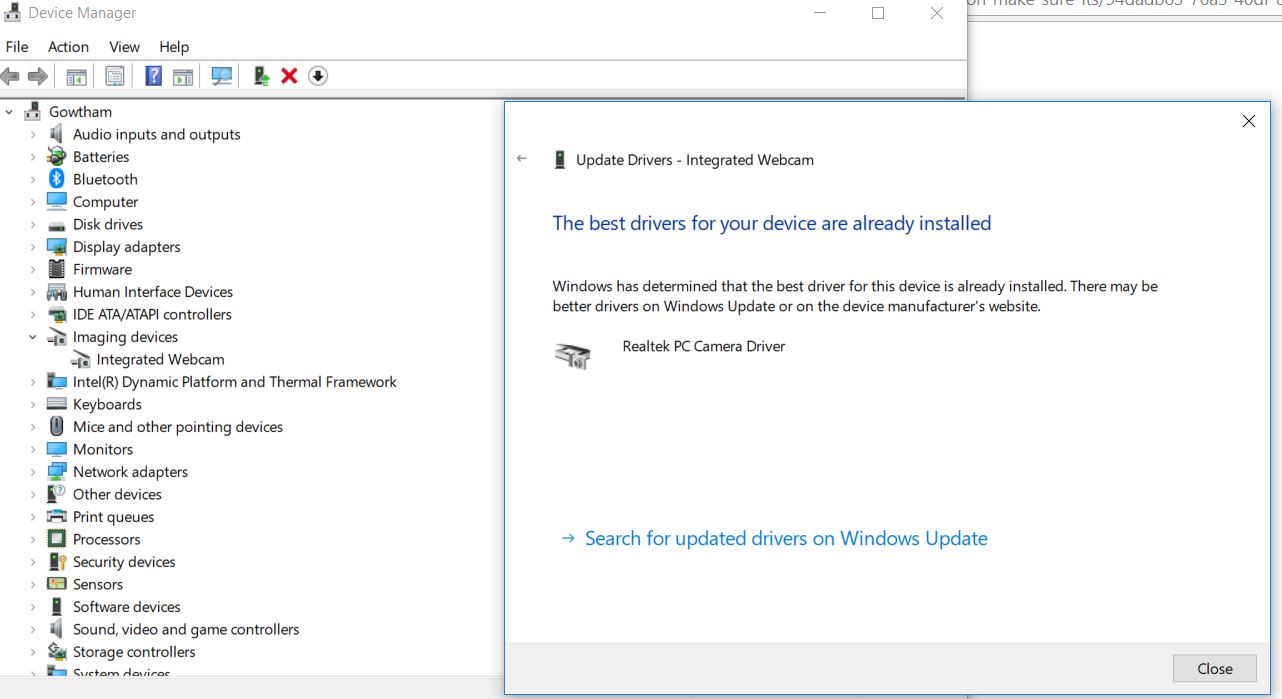Screen dimensions: 1282x699
Task: Collapse the Gowtham root node
Action: 9,112
